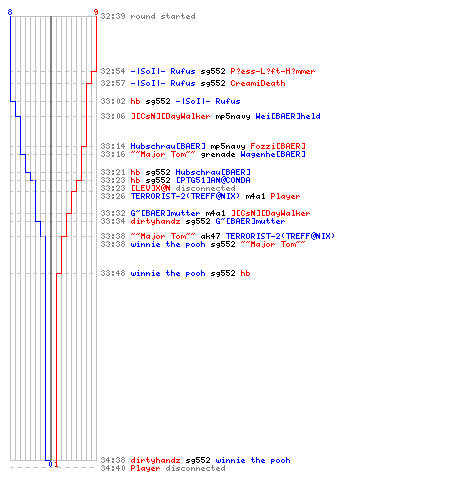Image resolution: width=450 pixels, height=500 pixels.
Task: Click the 'Player disconnected' entry at 34:40
Action: pyautogui.click(x=178, y=468)
